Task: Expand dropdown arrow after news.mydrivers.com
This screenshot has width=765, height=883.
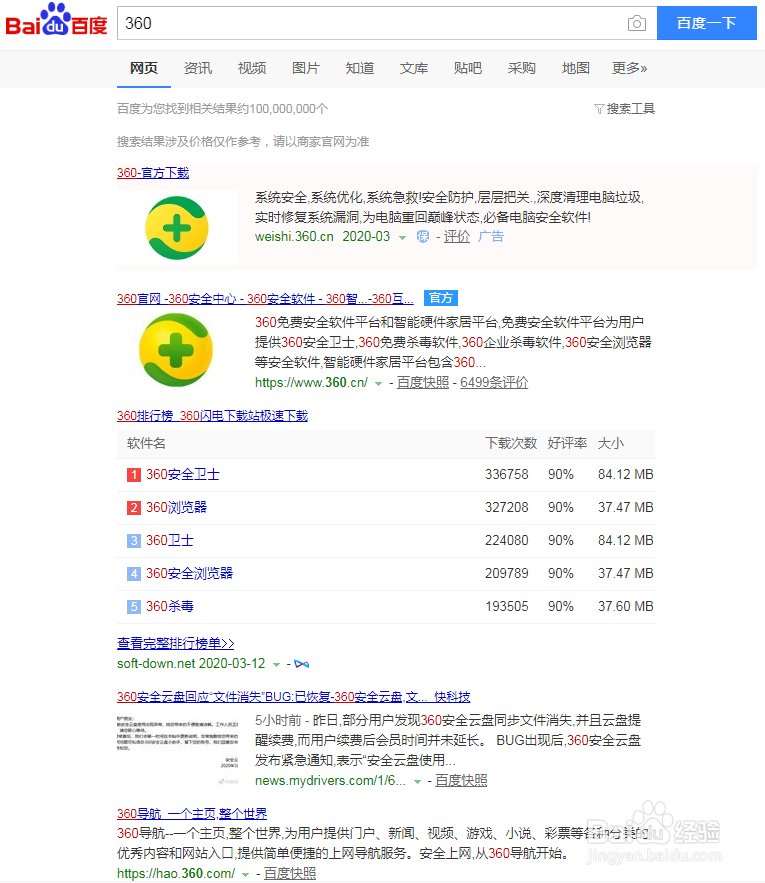Action: 417,782
